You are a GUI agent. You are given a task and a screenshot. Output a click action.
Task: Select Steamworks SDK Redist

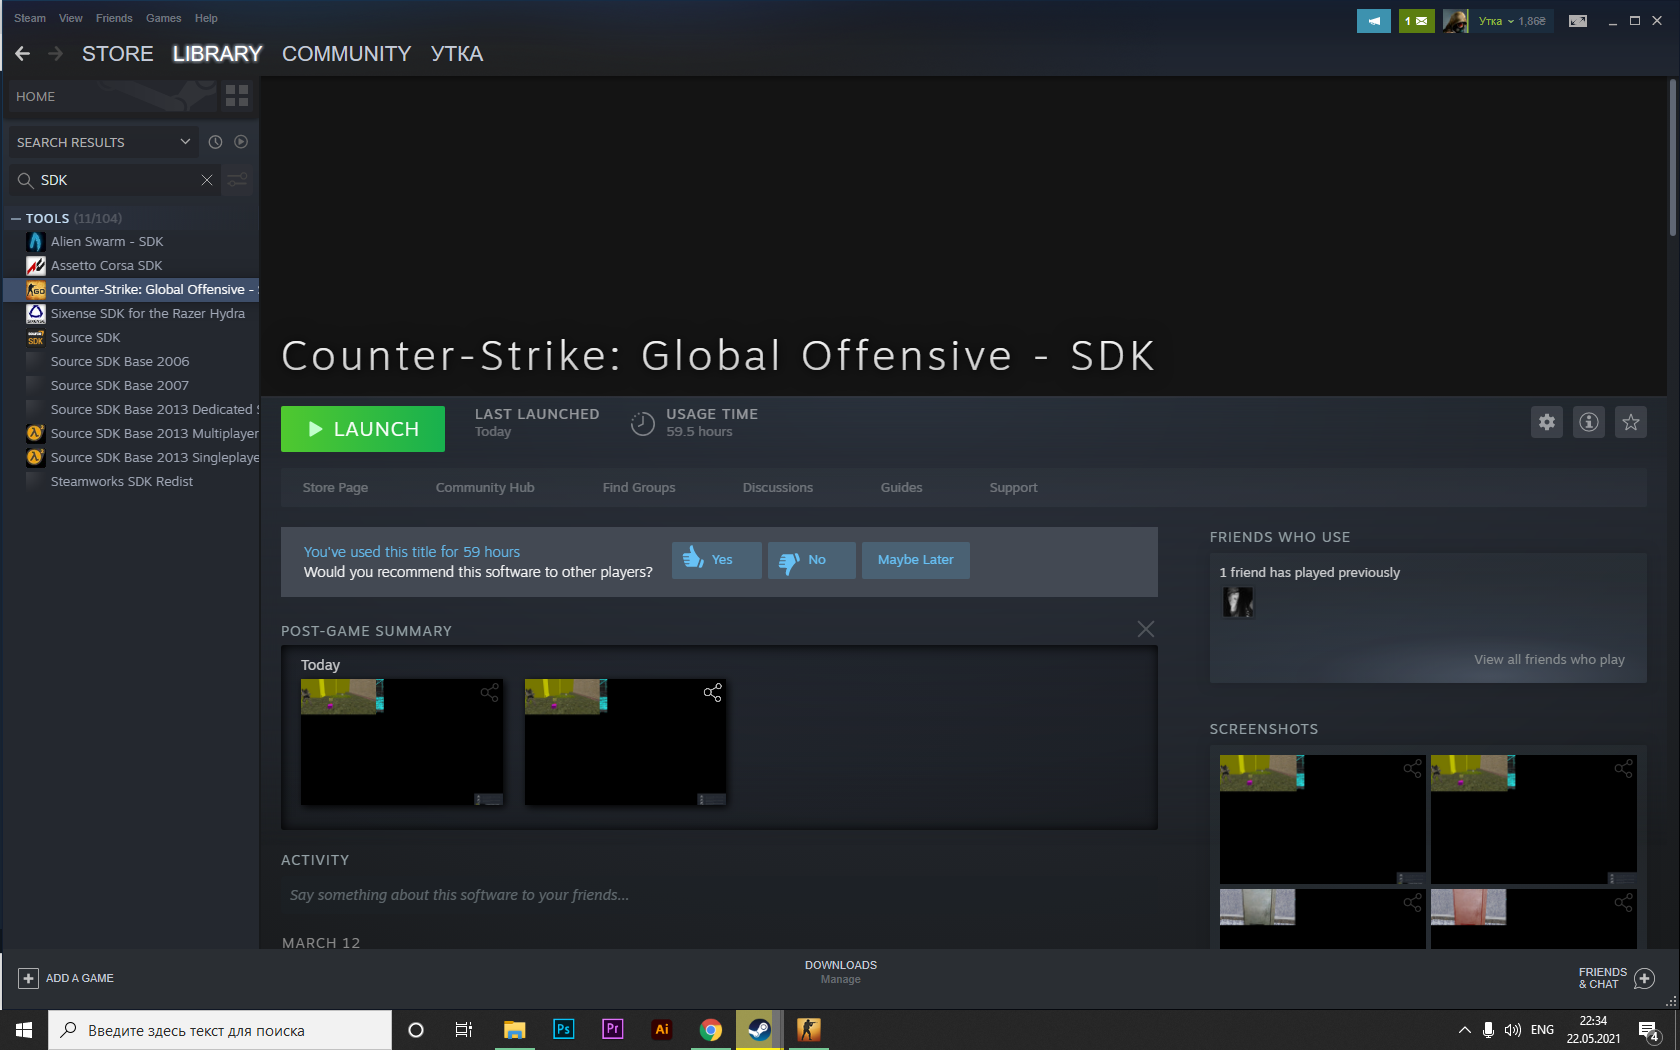(x=131, y=482)
